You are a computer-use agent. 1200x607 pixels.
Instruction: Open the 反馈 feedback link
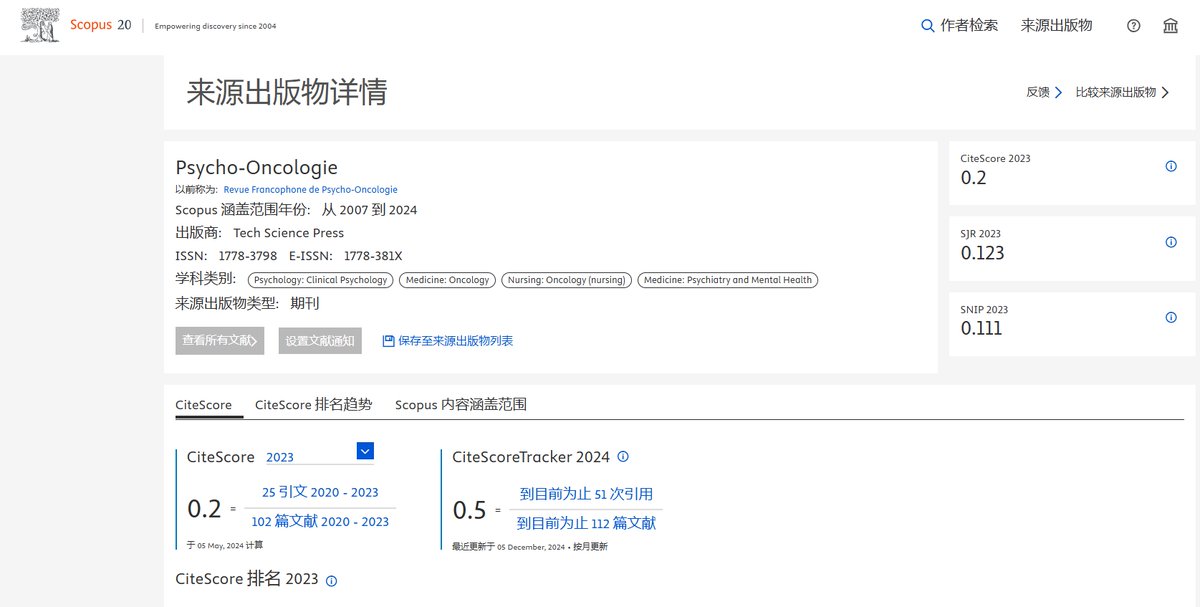pos(1038,92)
